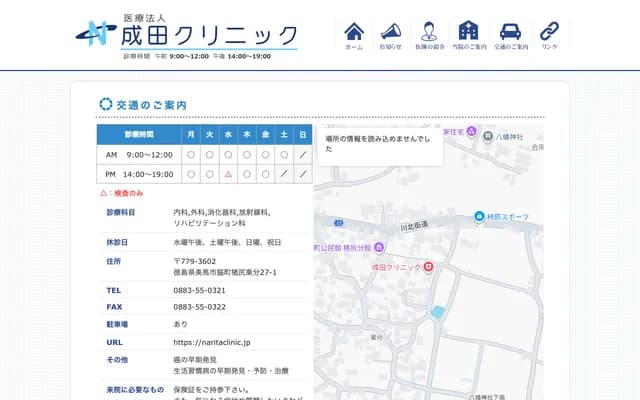Click the AM 9:00〜12:00 row label
Image resolution: width=640 pixels, height=400 pixels.
click(138, 154)
